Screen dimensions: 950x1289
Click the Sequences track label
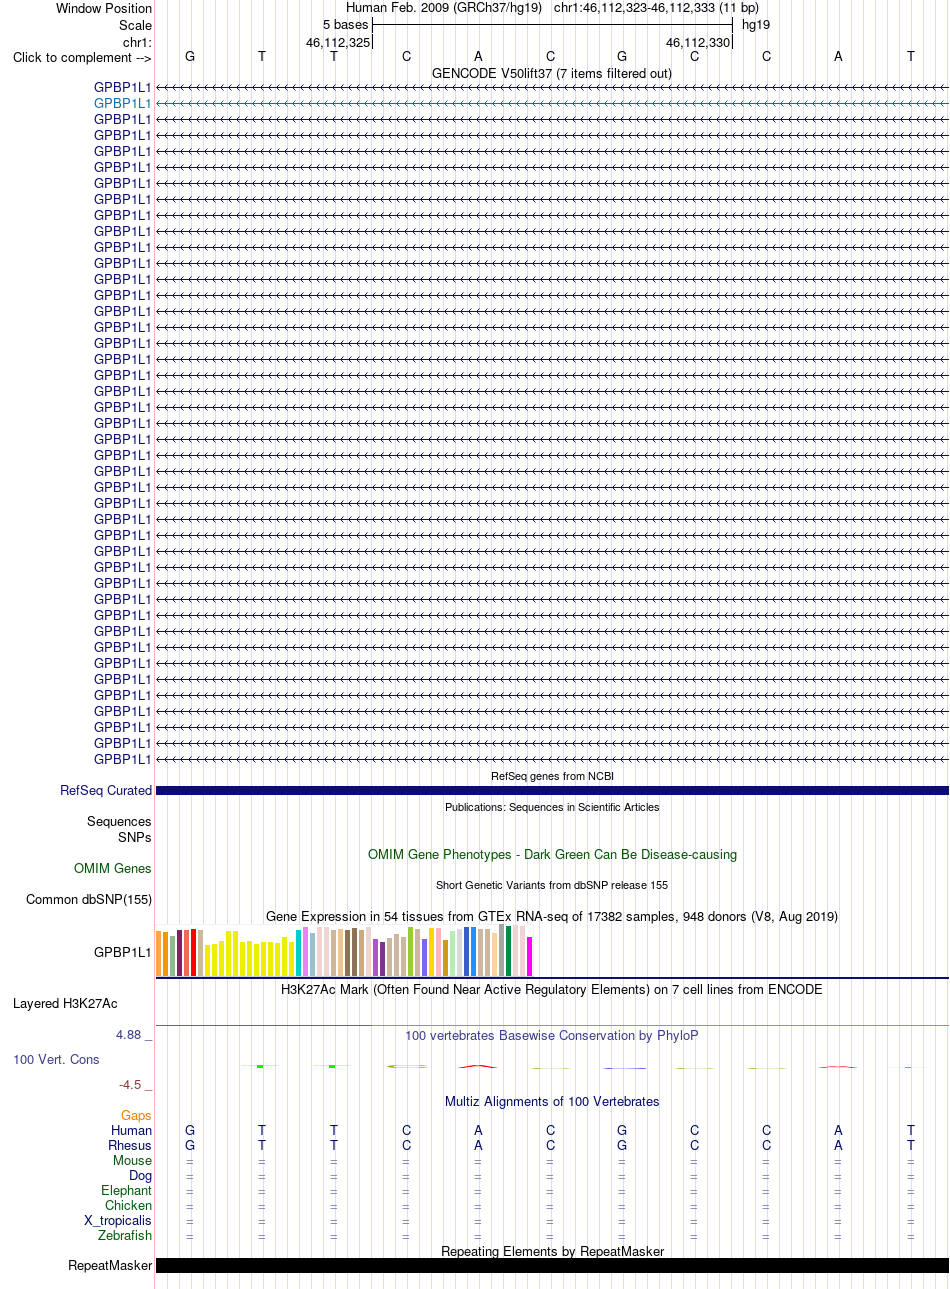point(119,822)
